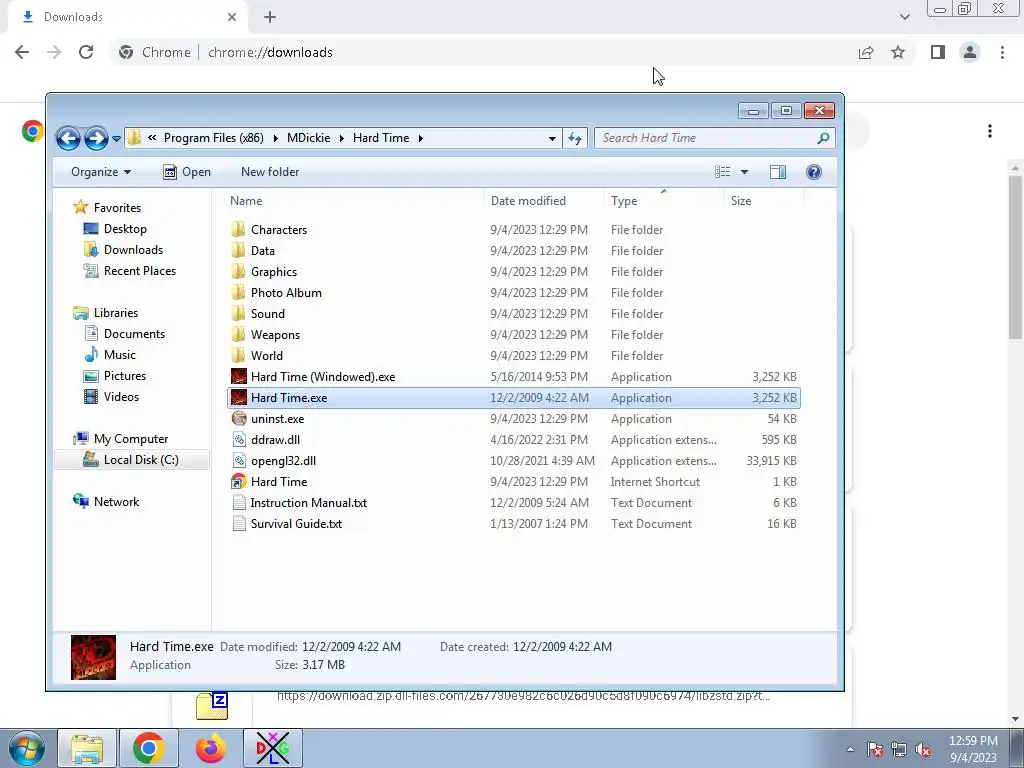Click the DXGL taskbar icon
1024x768 pixels.
272,748
